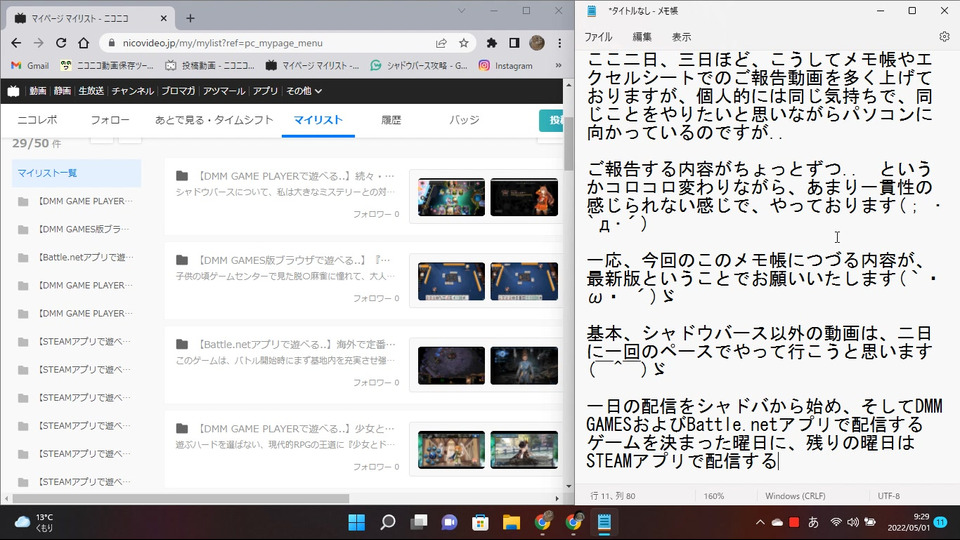
Task: Go back in Chrome
Action: click(x=16, y=43)
